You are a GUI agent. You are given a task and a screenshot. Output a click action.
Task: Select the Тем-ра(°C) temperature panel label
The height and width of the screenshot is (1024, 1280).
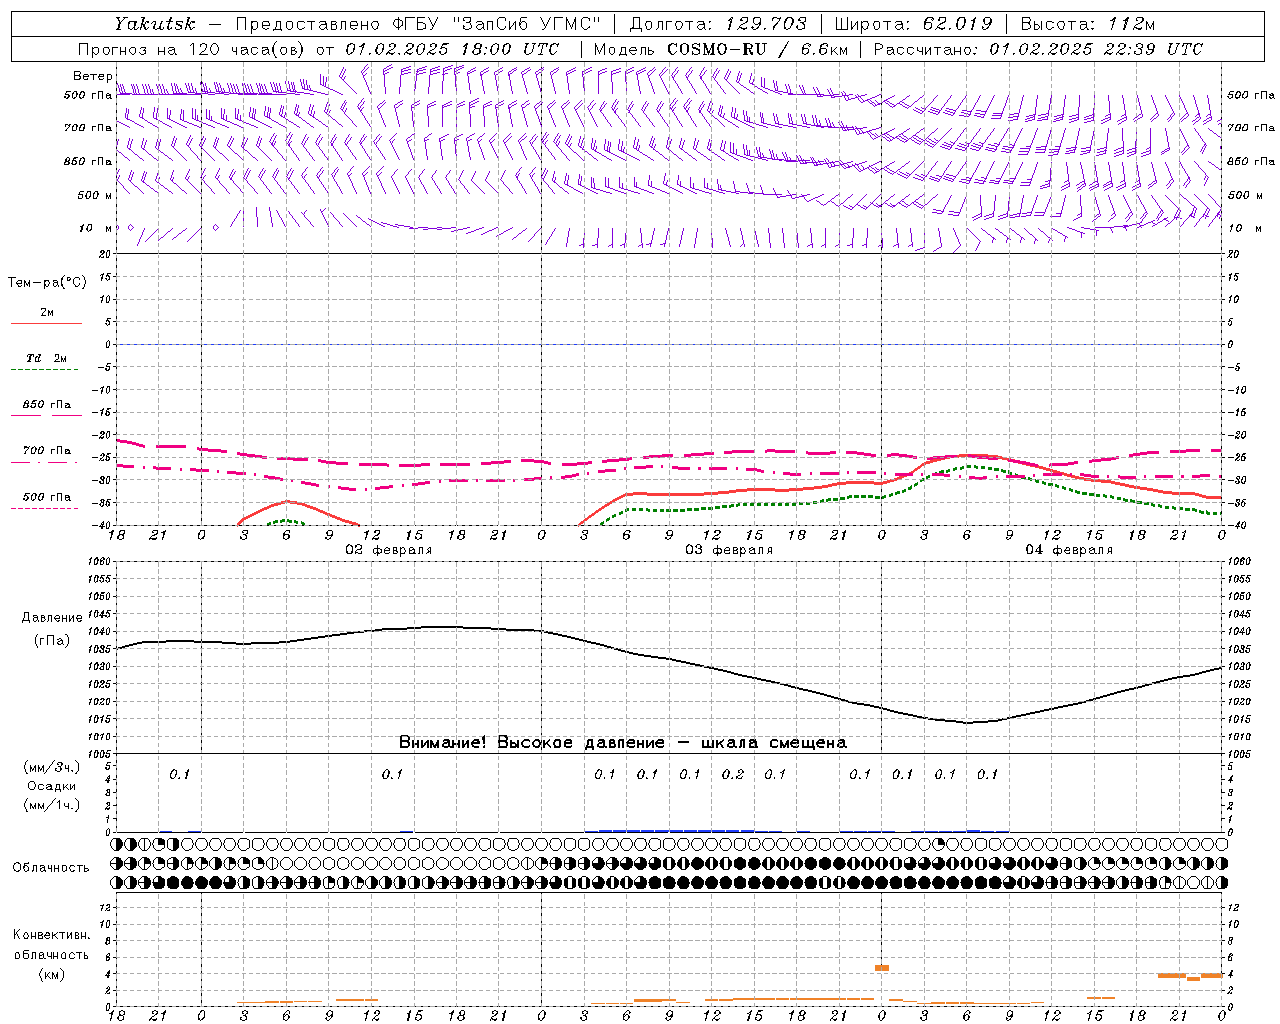pos(47,283)
